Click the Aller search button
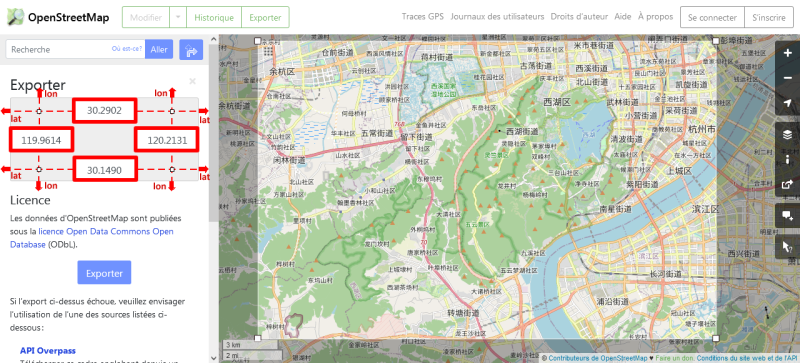This screenshot has width=800, height=363. point(159,50)
